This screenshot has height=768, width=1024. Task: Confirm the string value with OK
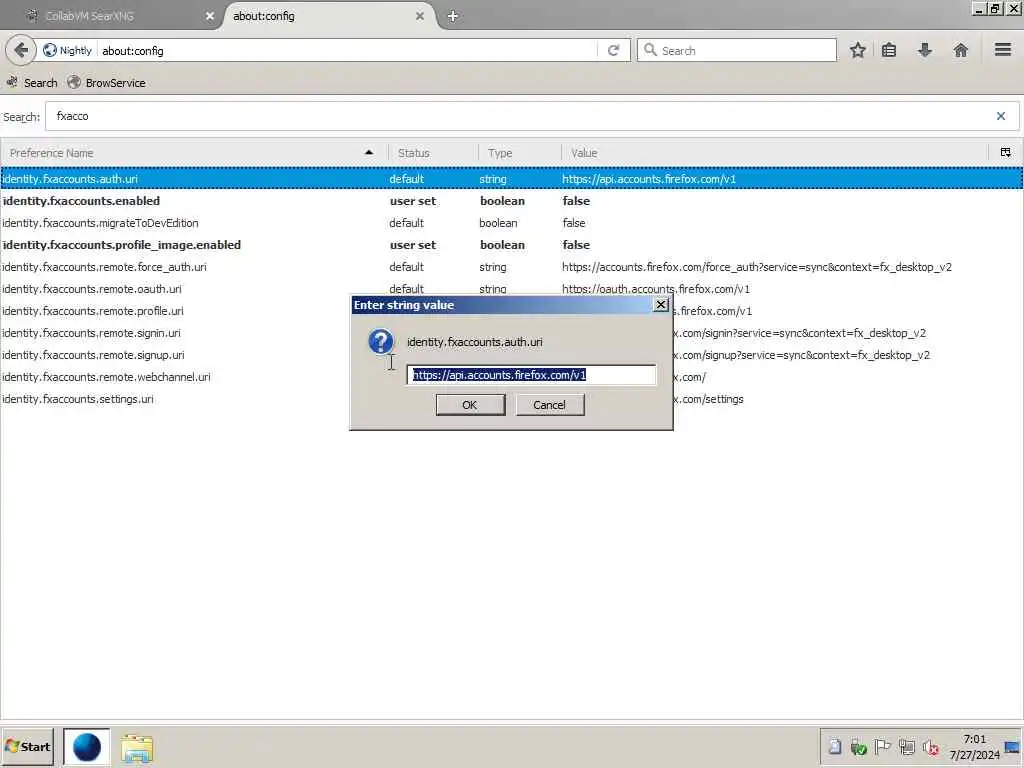470,405
